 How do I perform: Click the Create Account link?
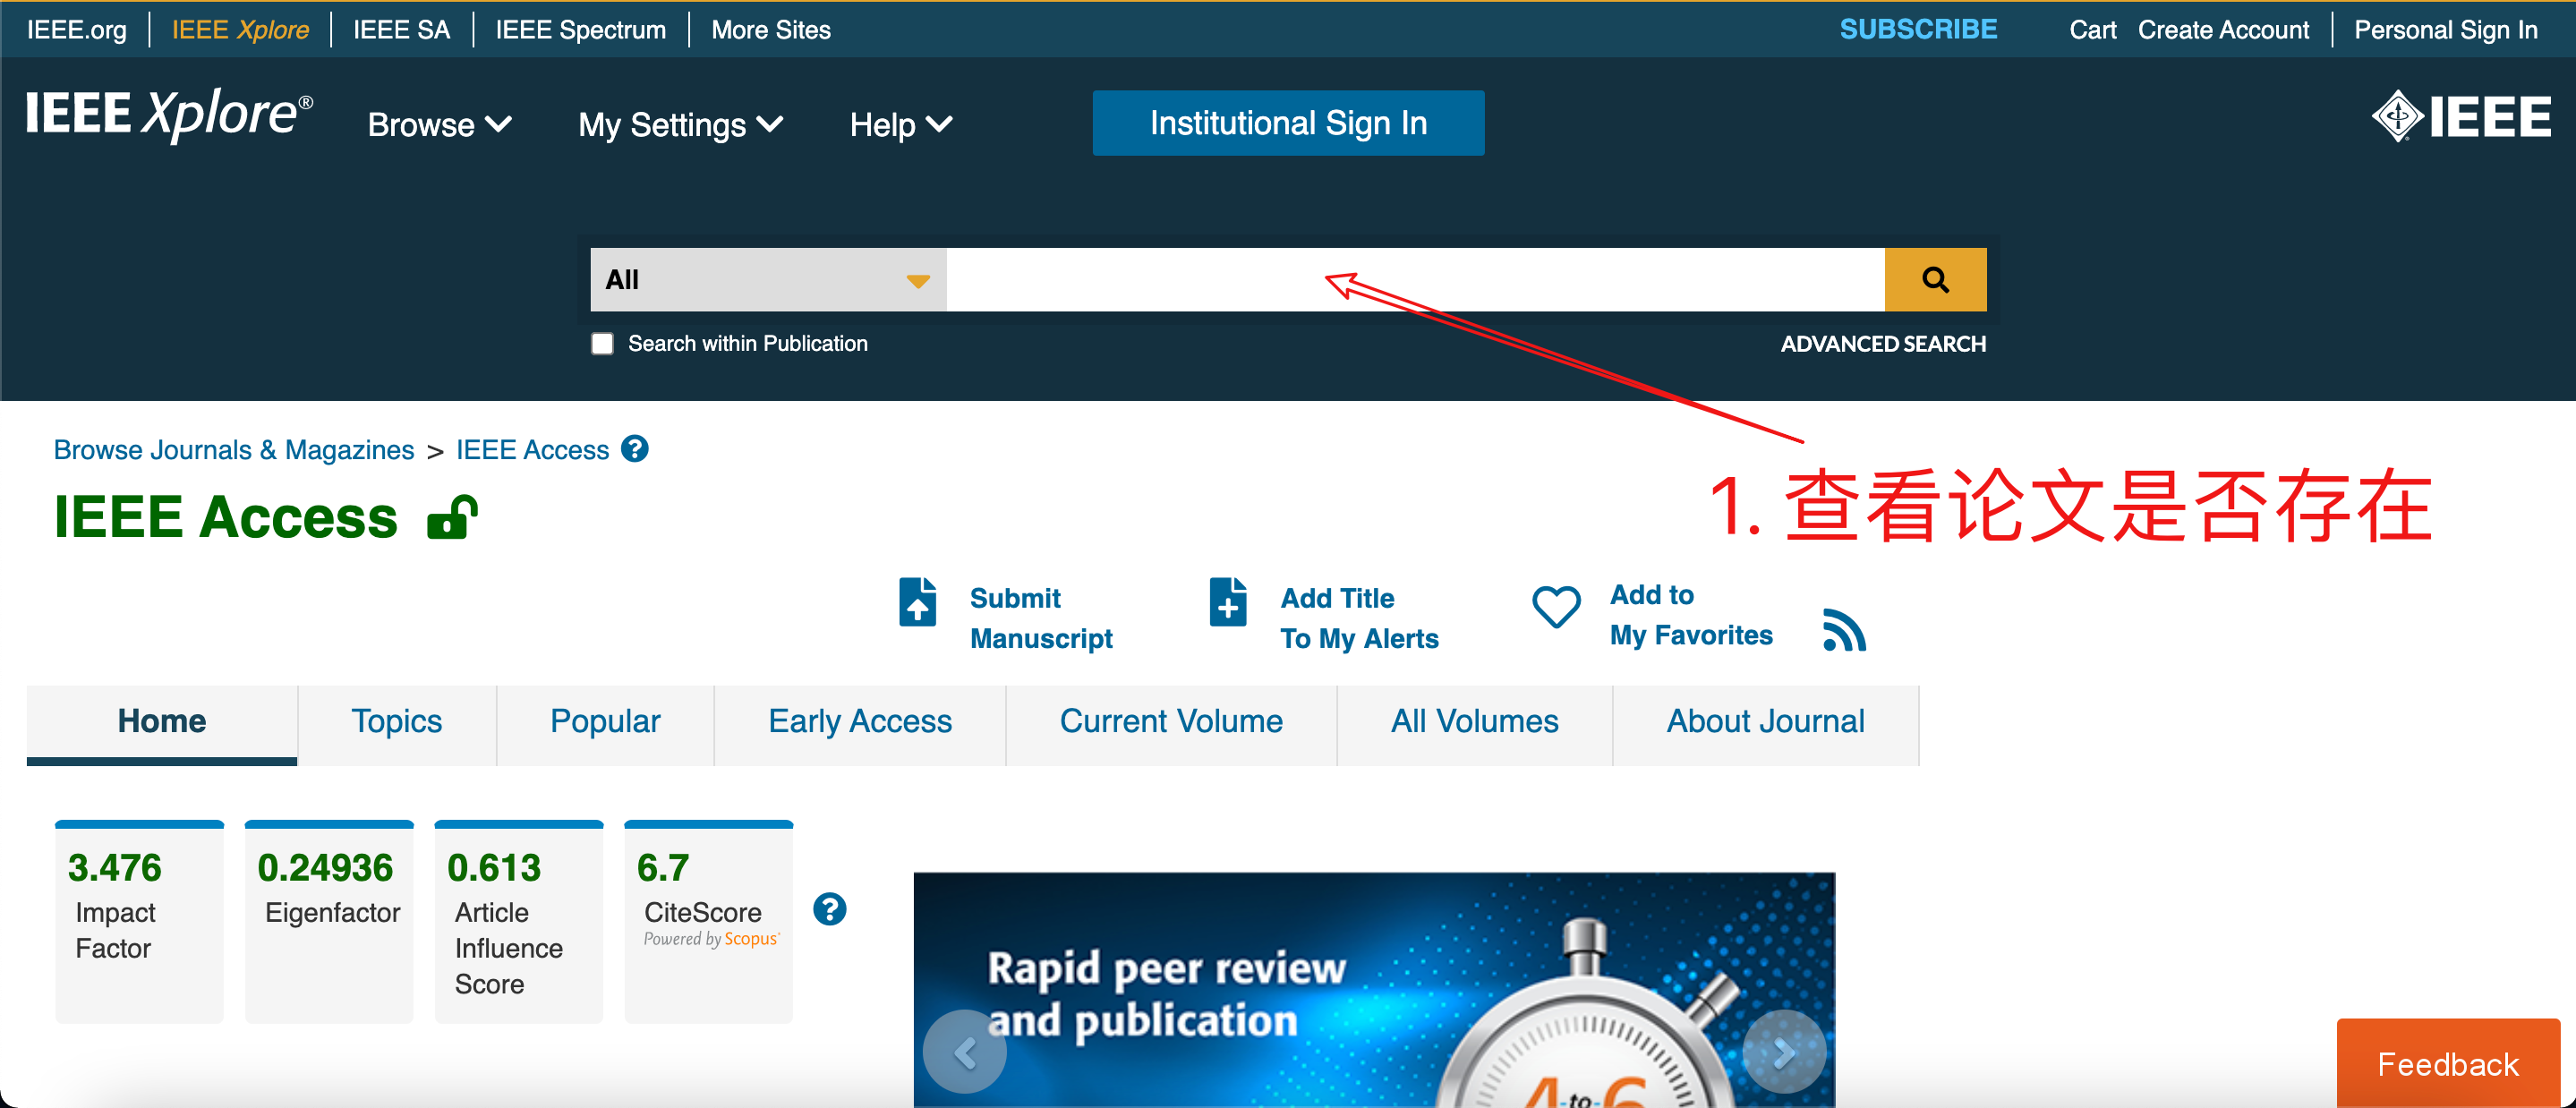click(2223, 30)
